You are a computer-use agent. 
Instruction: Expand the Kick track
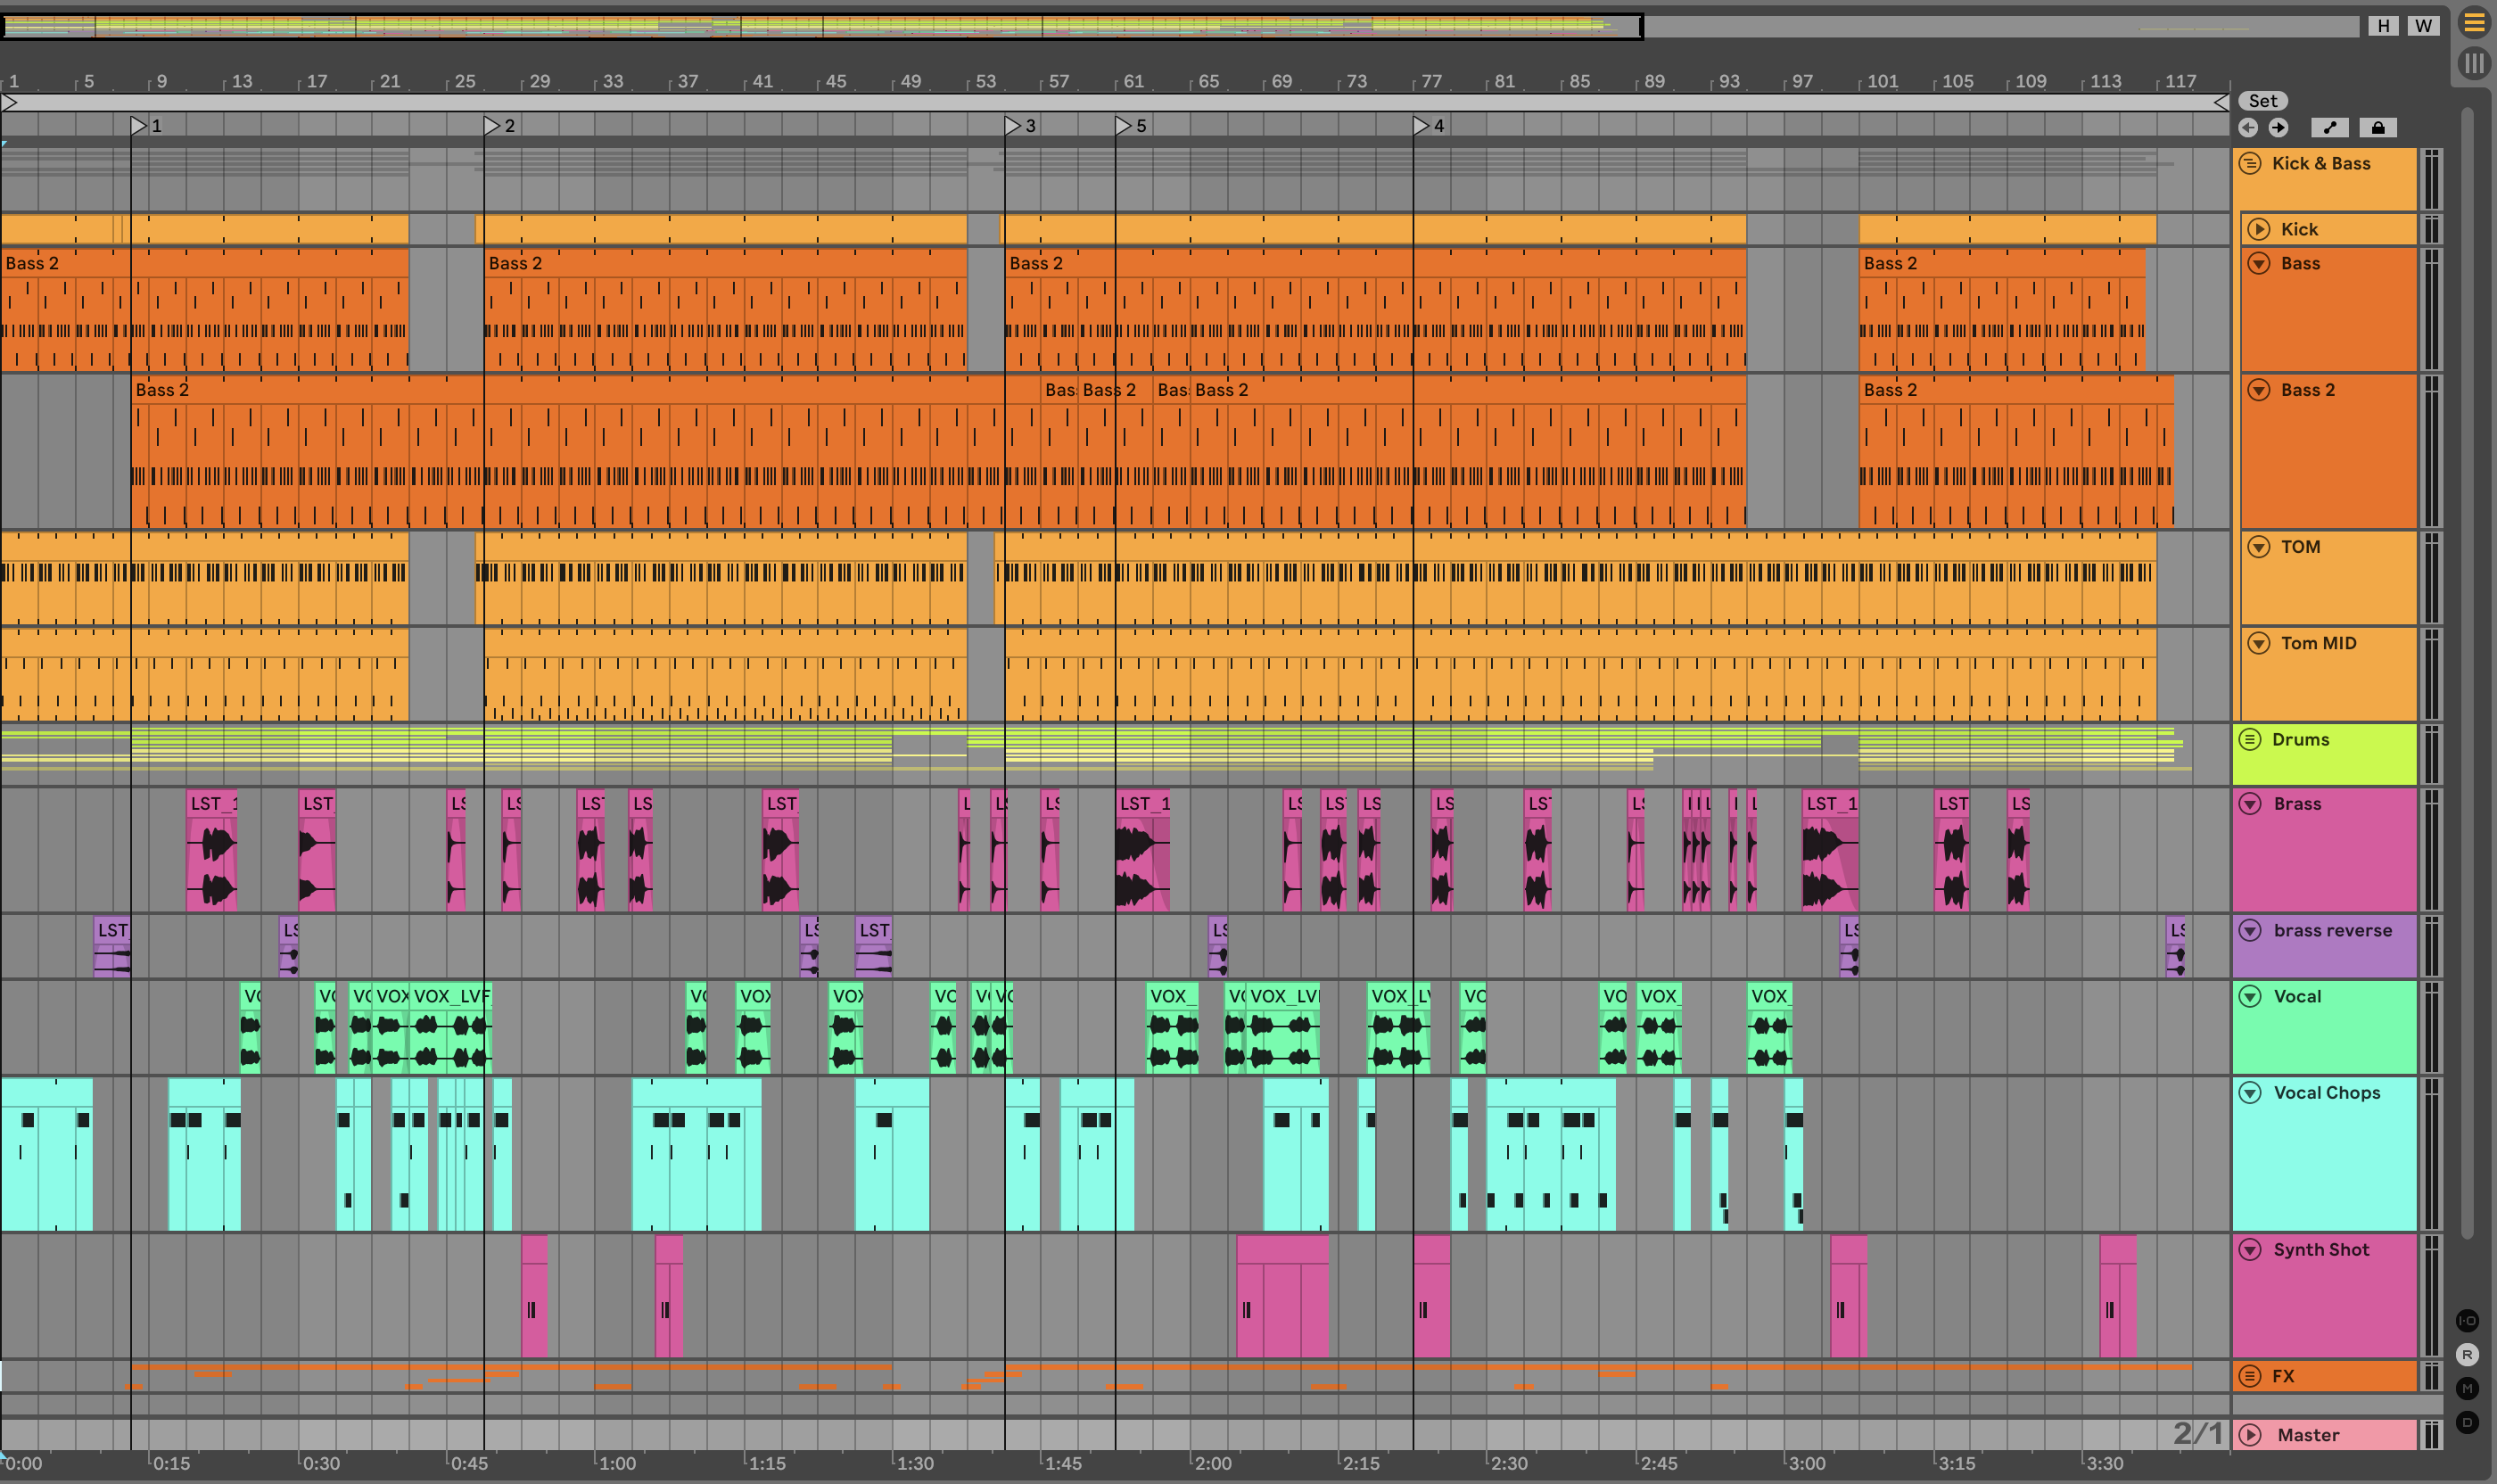2259,229
